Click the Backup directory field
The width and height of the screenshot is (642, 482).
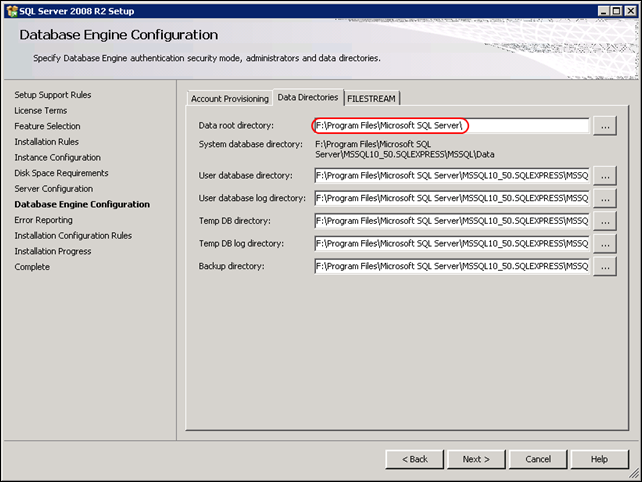pyautogui.click(x=452, y=266)
